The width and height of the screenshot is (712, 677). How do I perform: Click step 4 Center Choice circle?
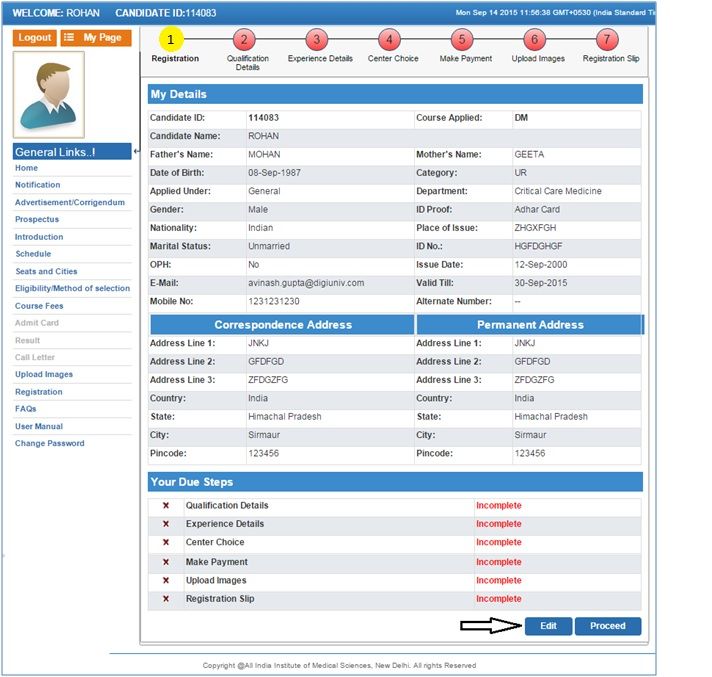point(389,40)
